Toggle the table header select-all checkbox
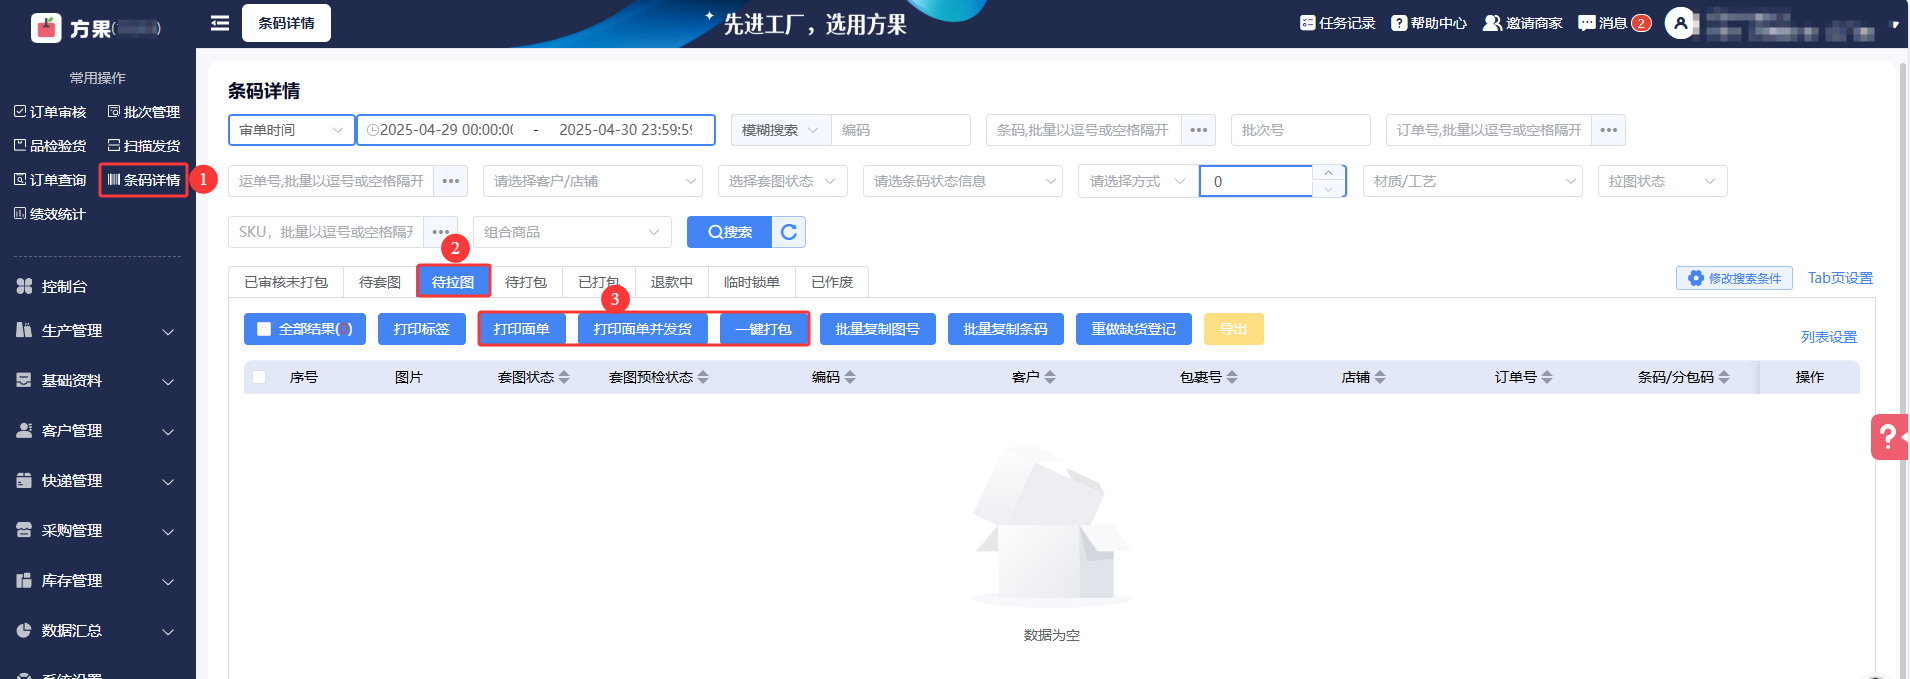This screenshot has height=679, width=1910. 259,377
